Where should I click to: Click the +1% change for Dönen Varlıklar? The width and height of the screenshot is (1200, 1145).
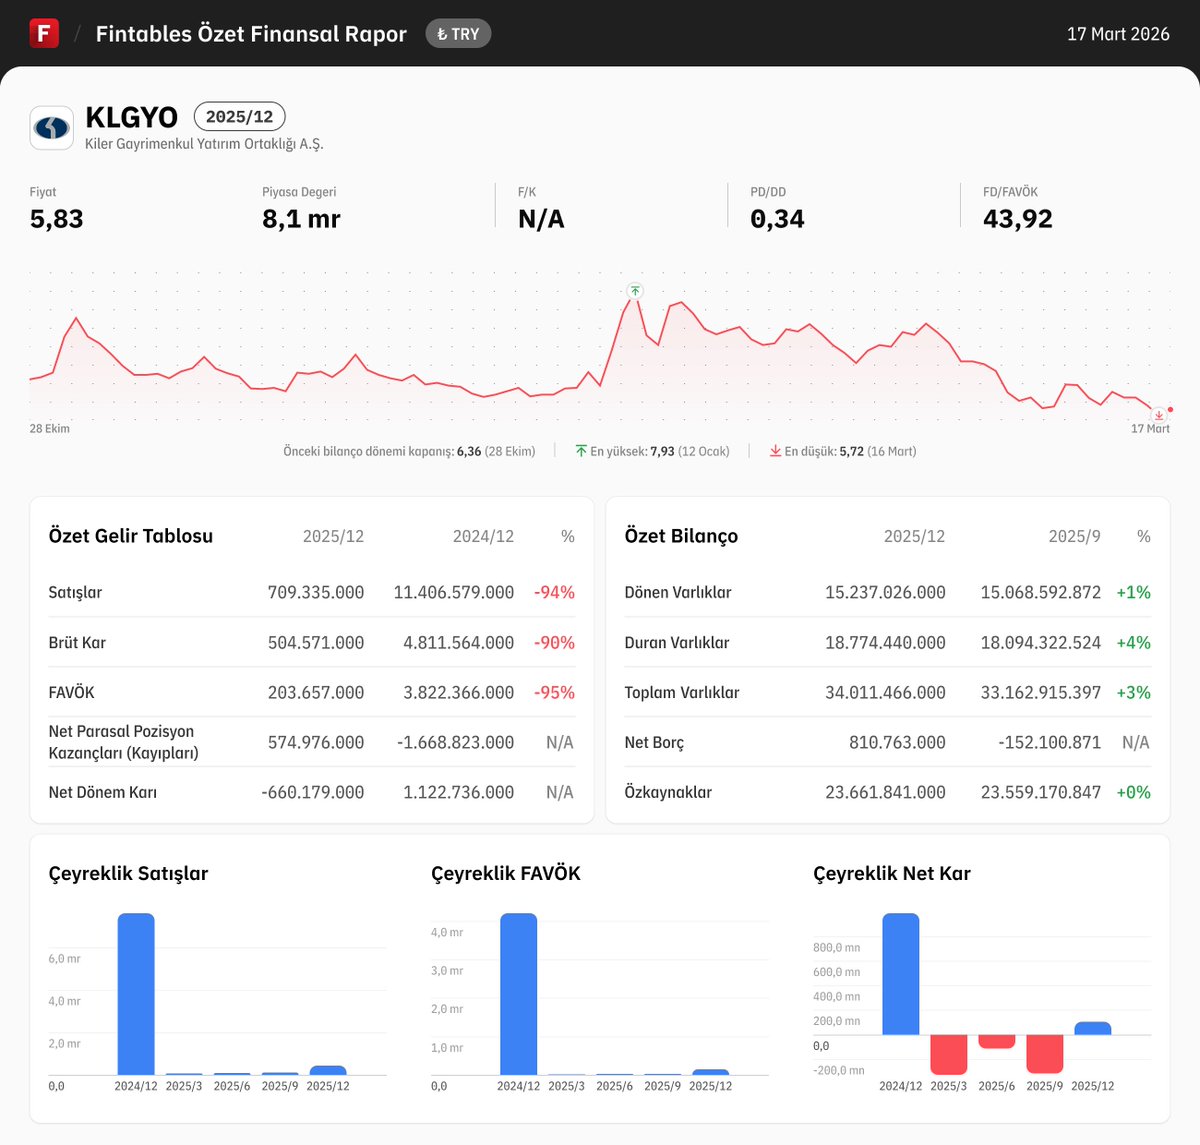pyautogui.click(x=1133, y=592)
